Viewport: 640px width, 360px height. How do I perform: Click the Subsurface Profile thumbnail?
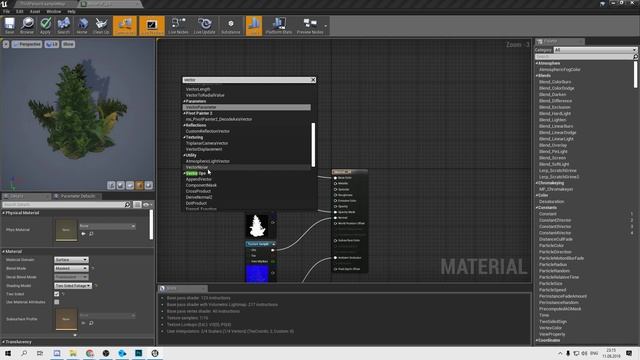66,319
